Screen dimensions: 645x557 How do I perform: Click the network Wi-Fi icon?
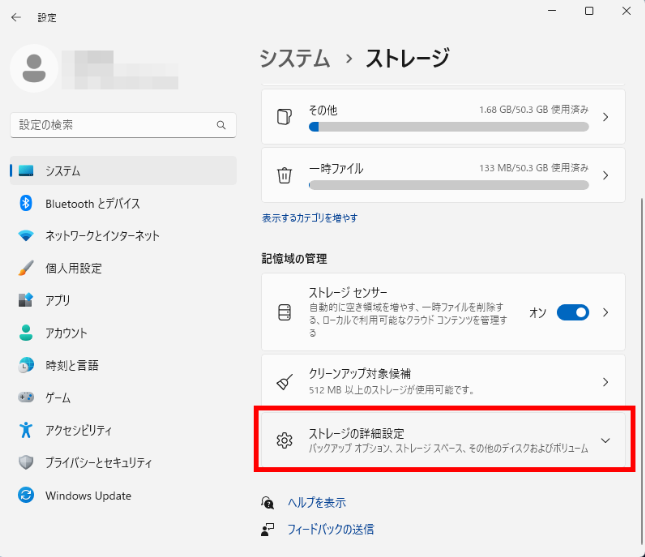pyautogui.click(x=26, y=236)
